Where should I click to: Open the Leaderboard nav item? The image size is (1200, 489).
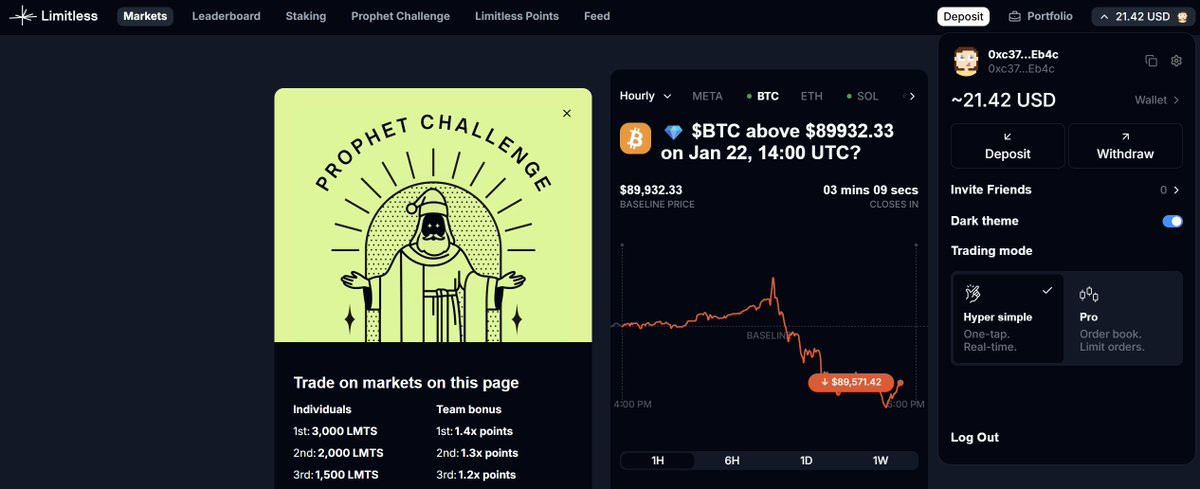coord(226,16)
